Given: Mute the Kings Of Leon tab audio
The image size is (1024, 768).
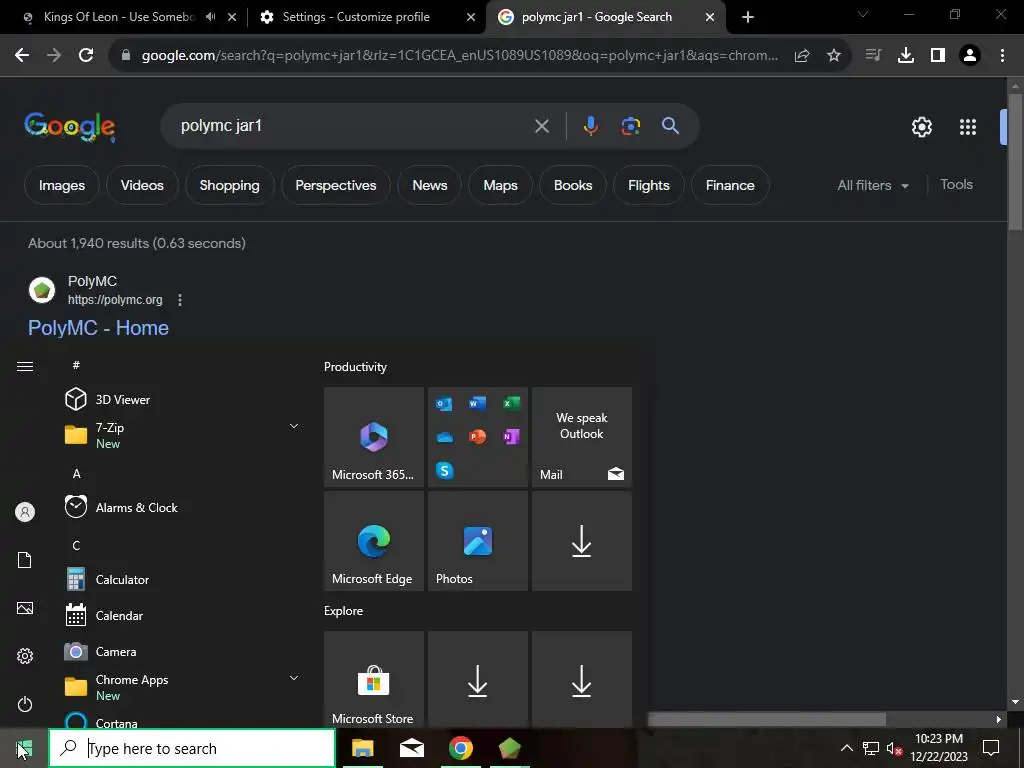Looking at the screenshot, I should point(210,17).
